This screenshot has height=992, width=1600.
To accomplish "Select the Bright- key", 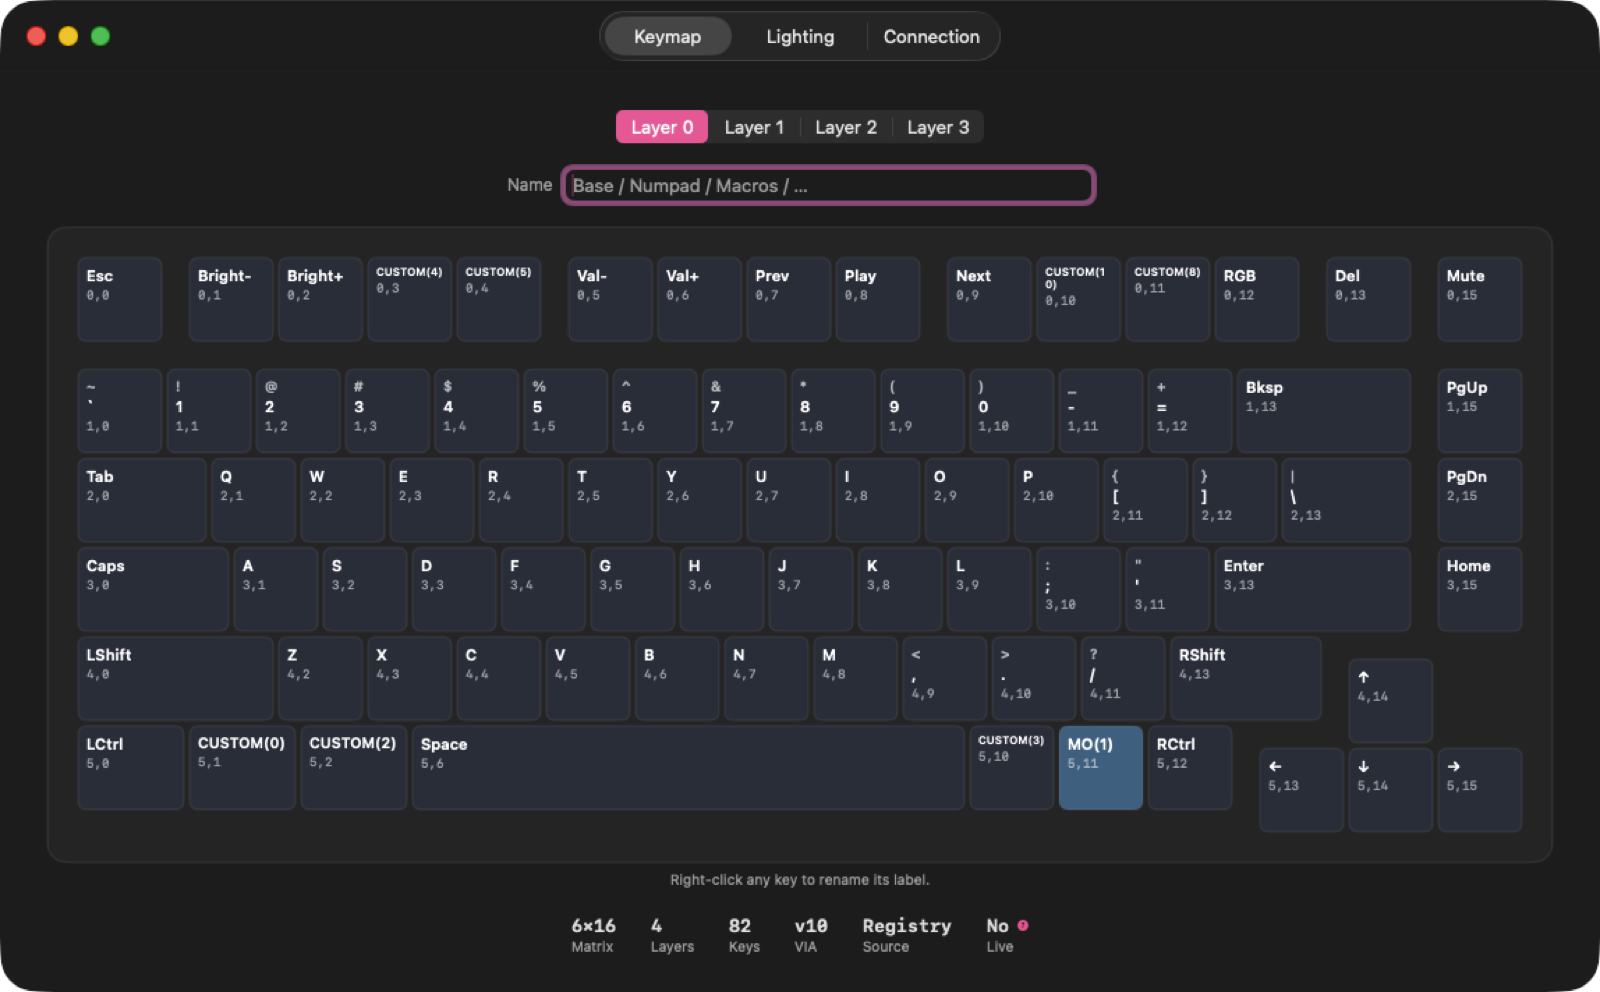I will click(x=231, y=299).
